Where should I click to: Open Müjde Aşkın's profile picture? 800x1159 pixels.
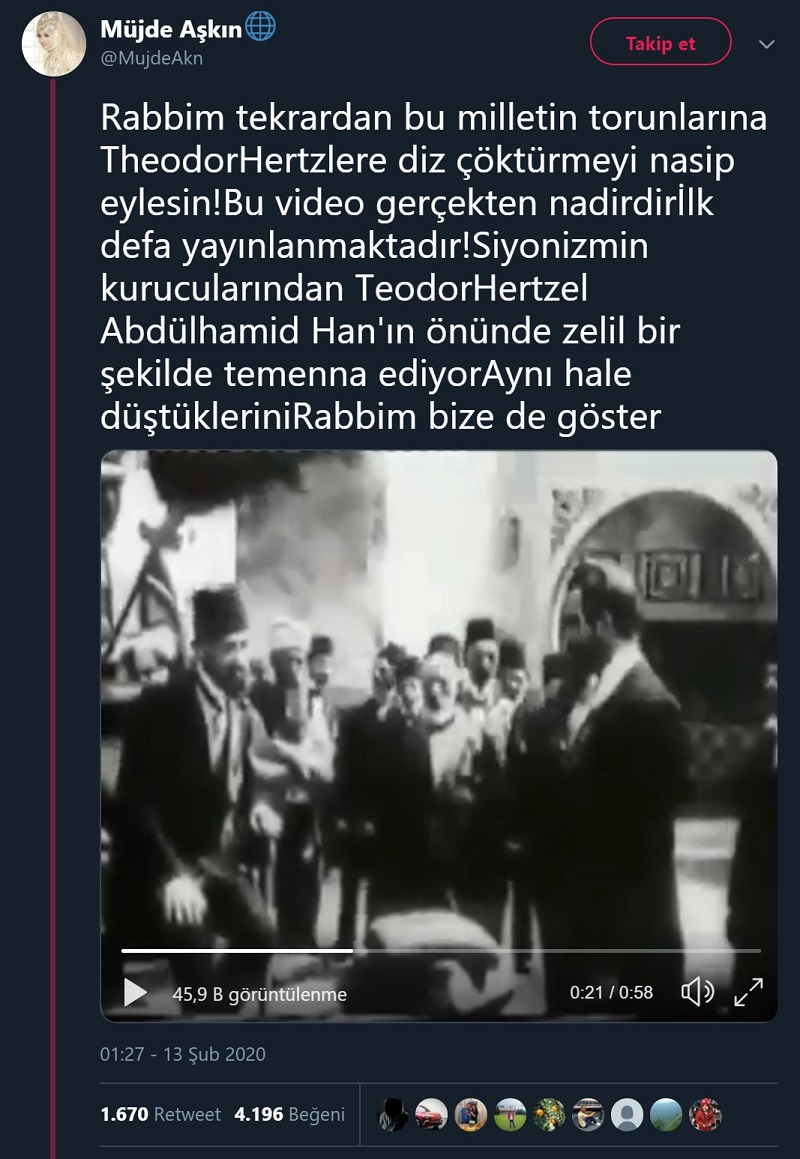pyautogui.click(x=54, y=44)
